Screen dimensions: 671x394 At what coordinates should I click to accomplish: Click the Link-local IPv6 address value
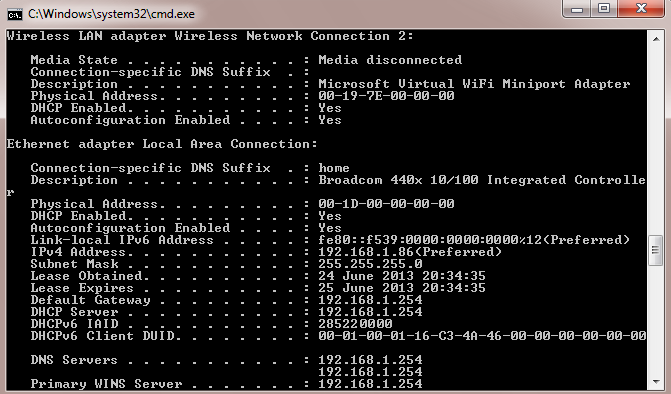(474, 240)
